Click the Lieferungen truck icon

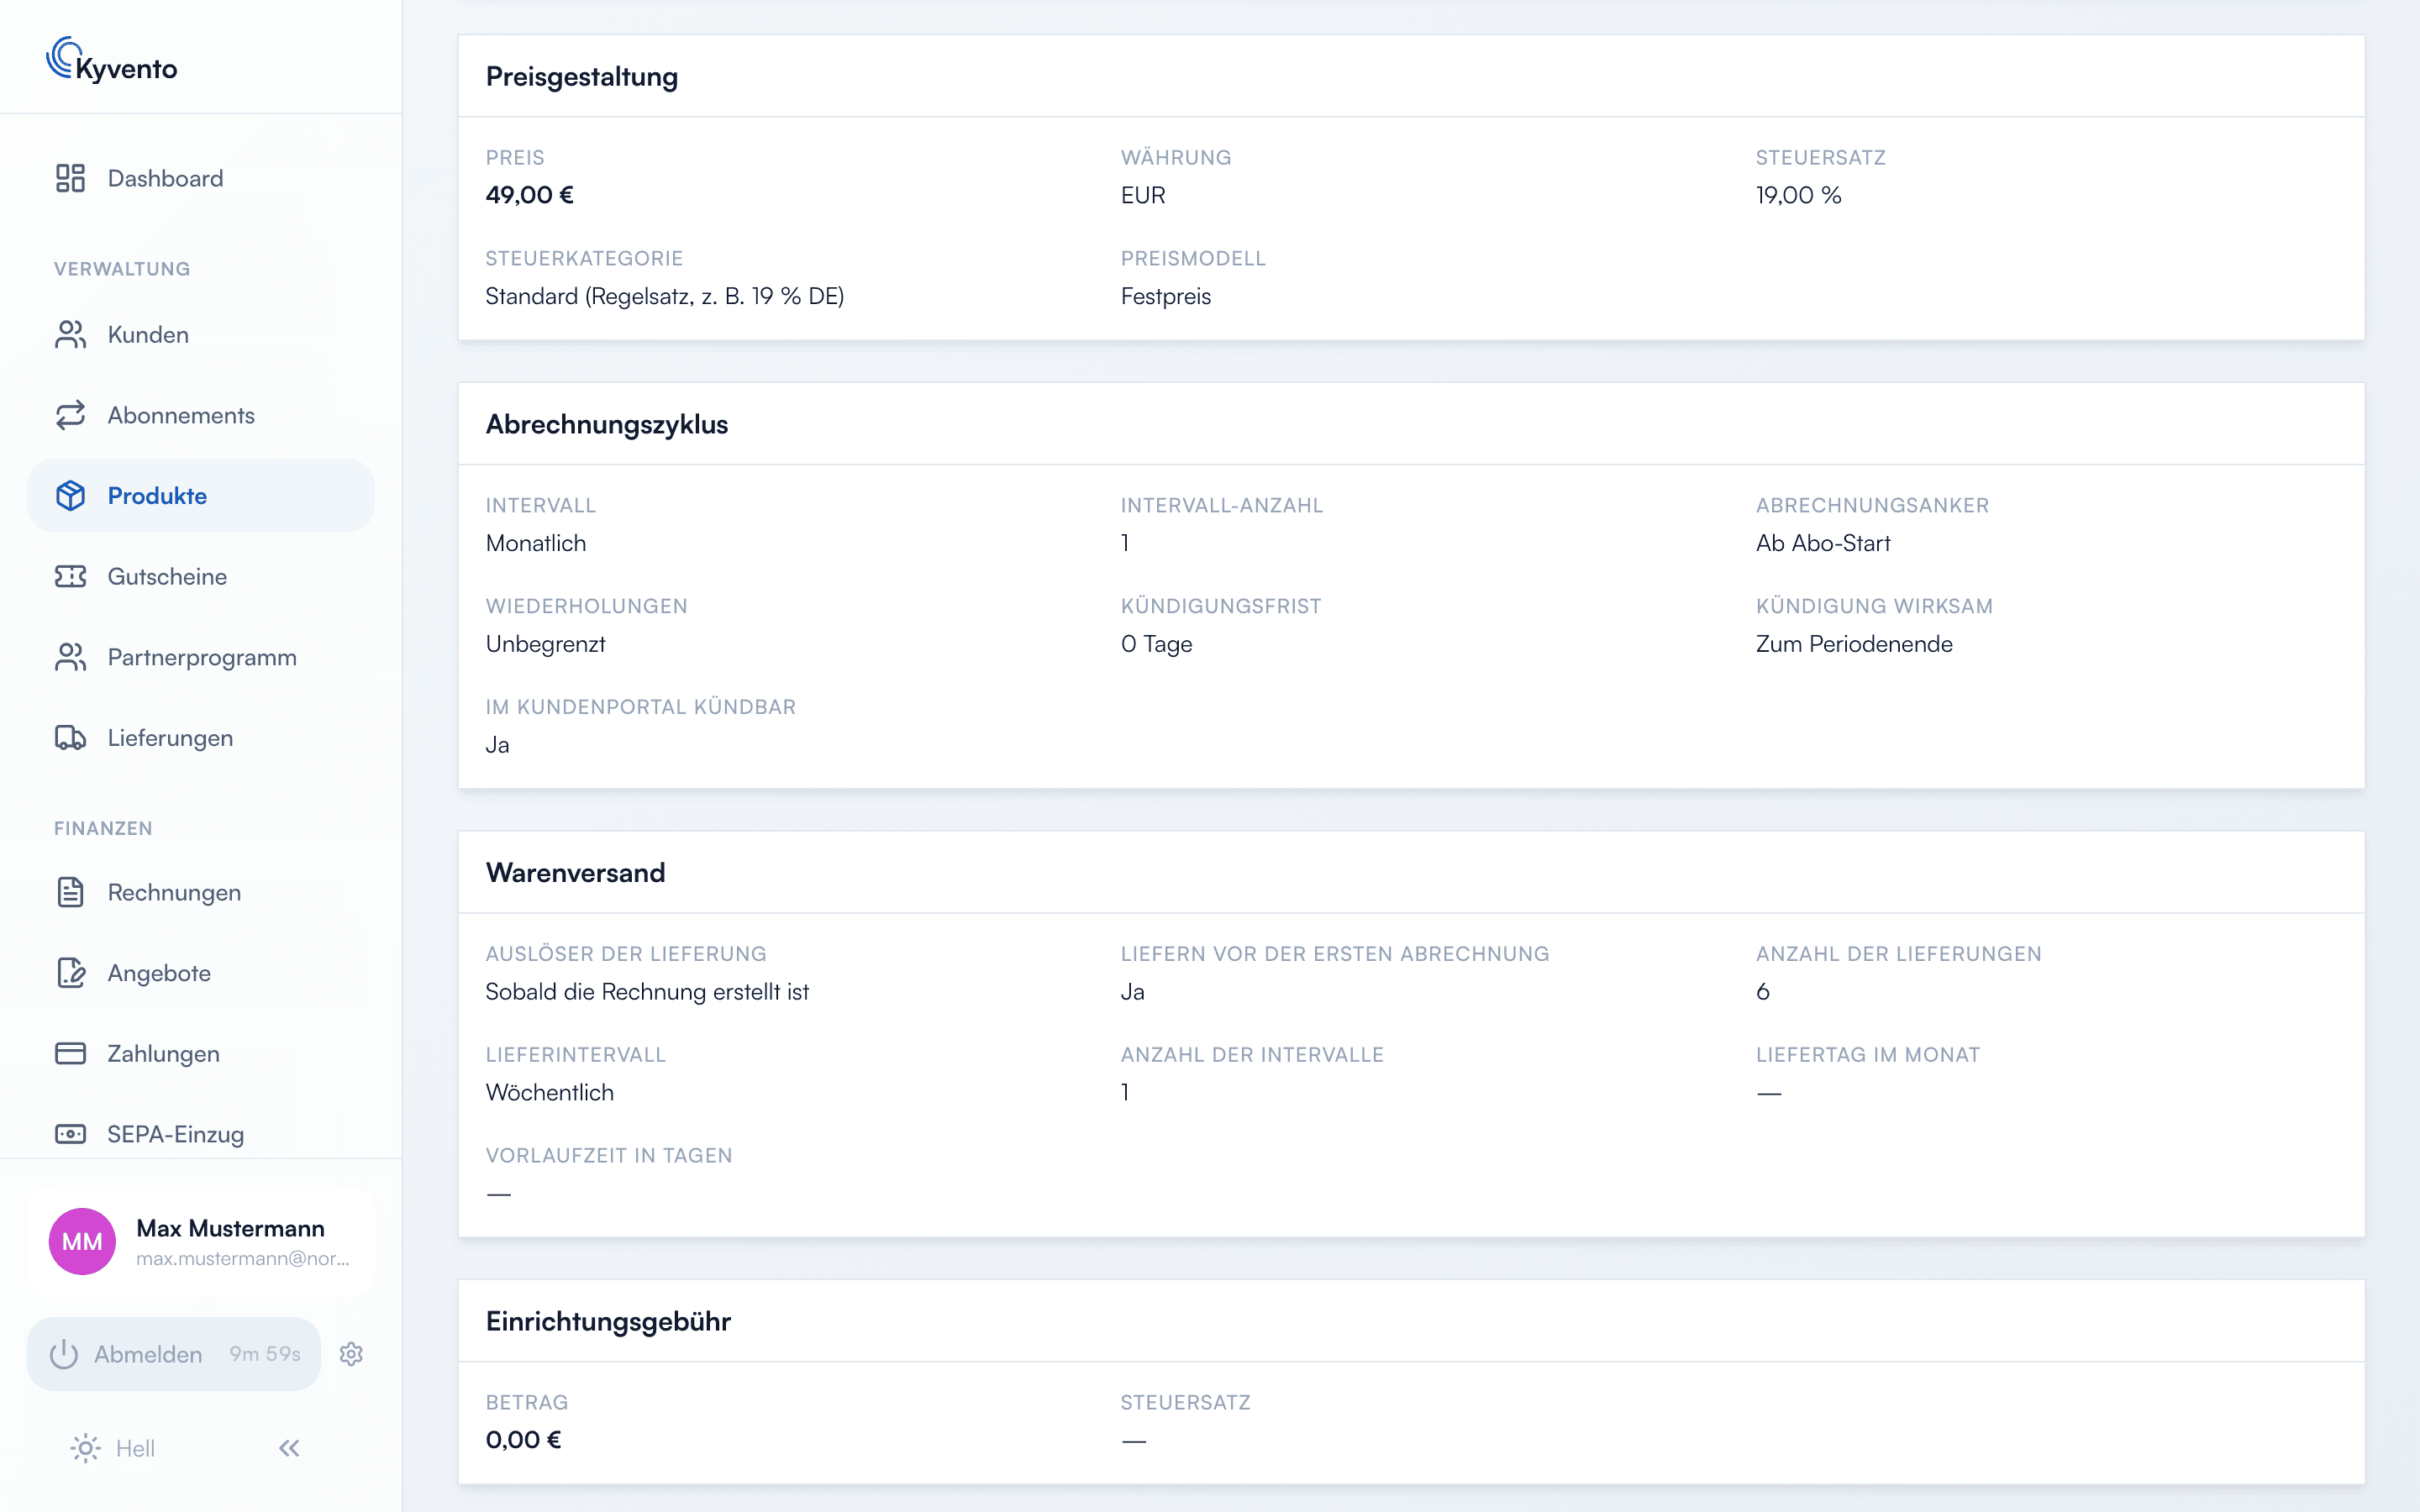[70, 738]
